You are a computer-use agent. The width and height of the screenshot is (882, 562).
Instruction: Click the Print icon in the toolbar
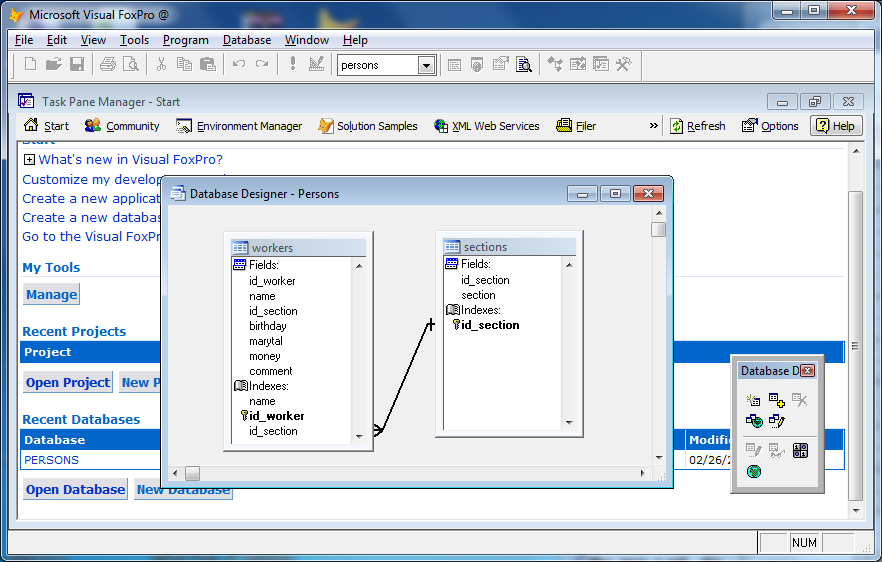107,64
